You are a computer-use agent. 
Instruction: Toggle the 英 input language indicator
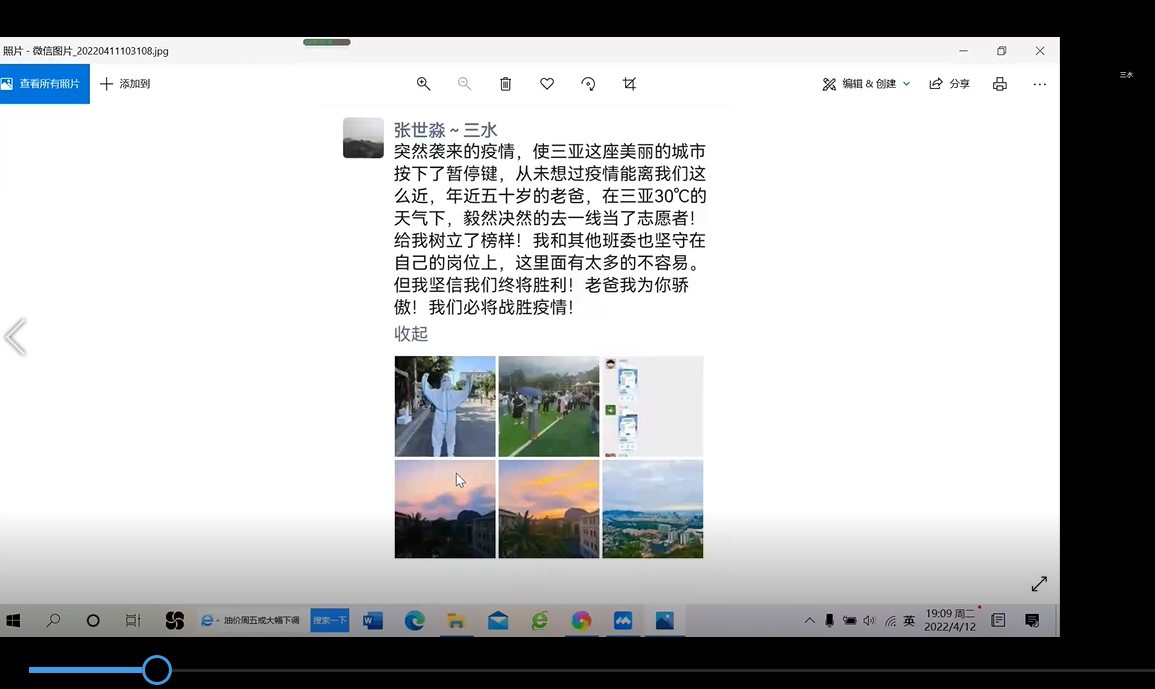909,621
